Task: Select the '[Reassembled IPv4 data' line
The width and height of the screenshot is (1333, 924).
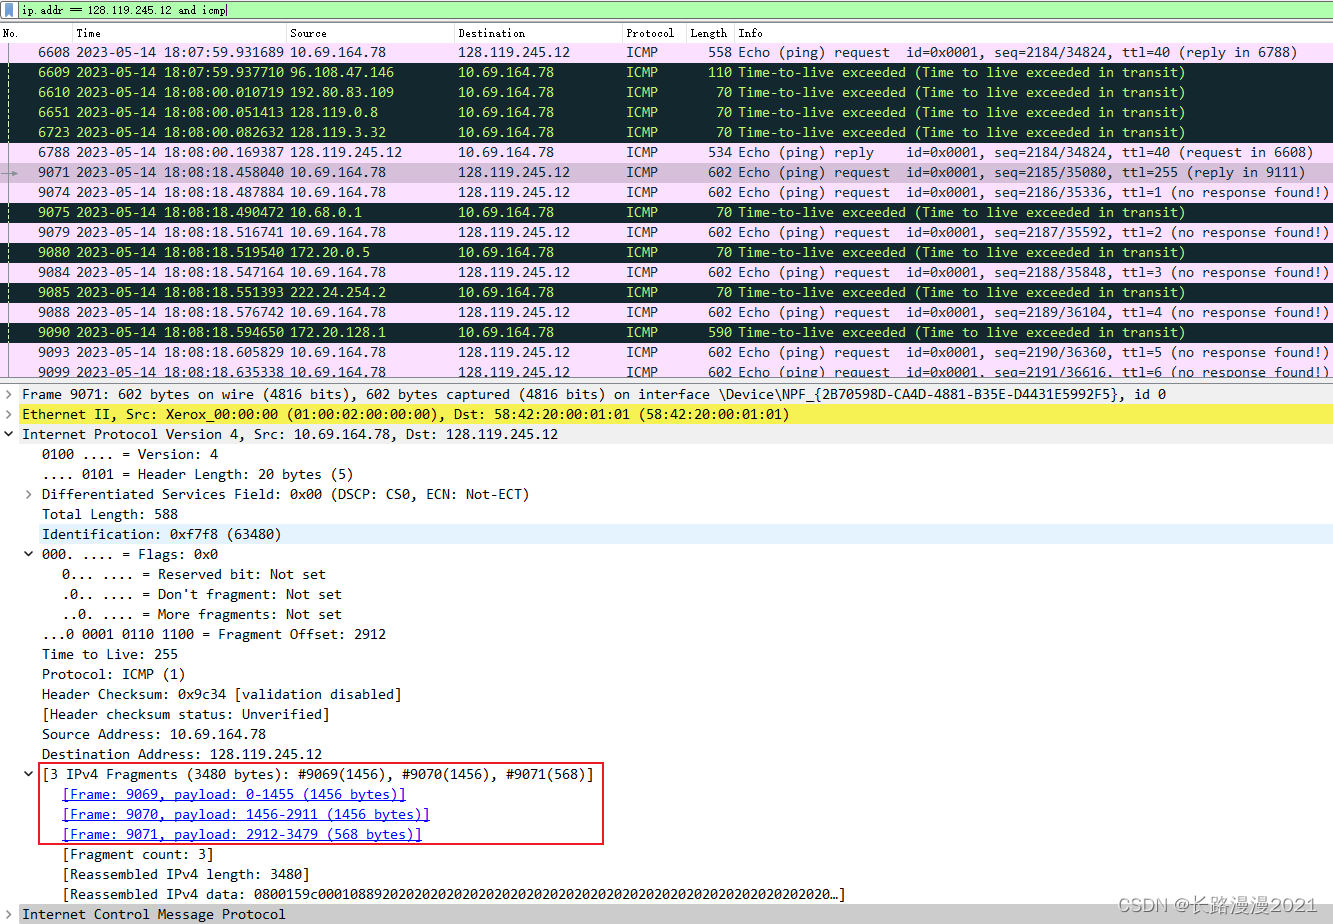Action: tap(454, 894)
